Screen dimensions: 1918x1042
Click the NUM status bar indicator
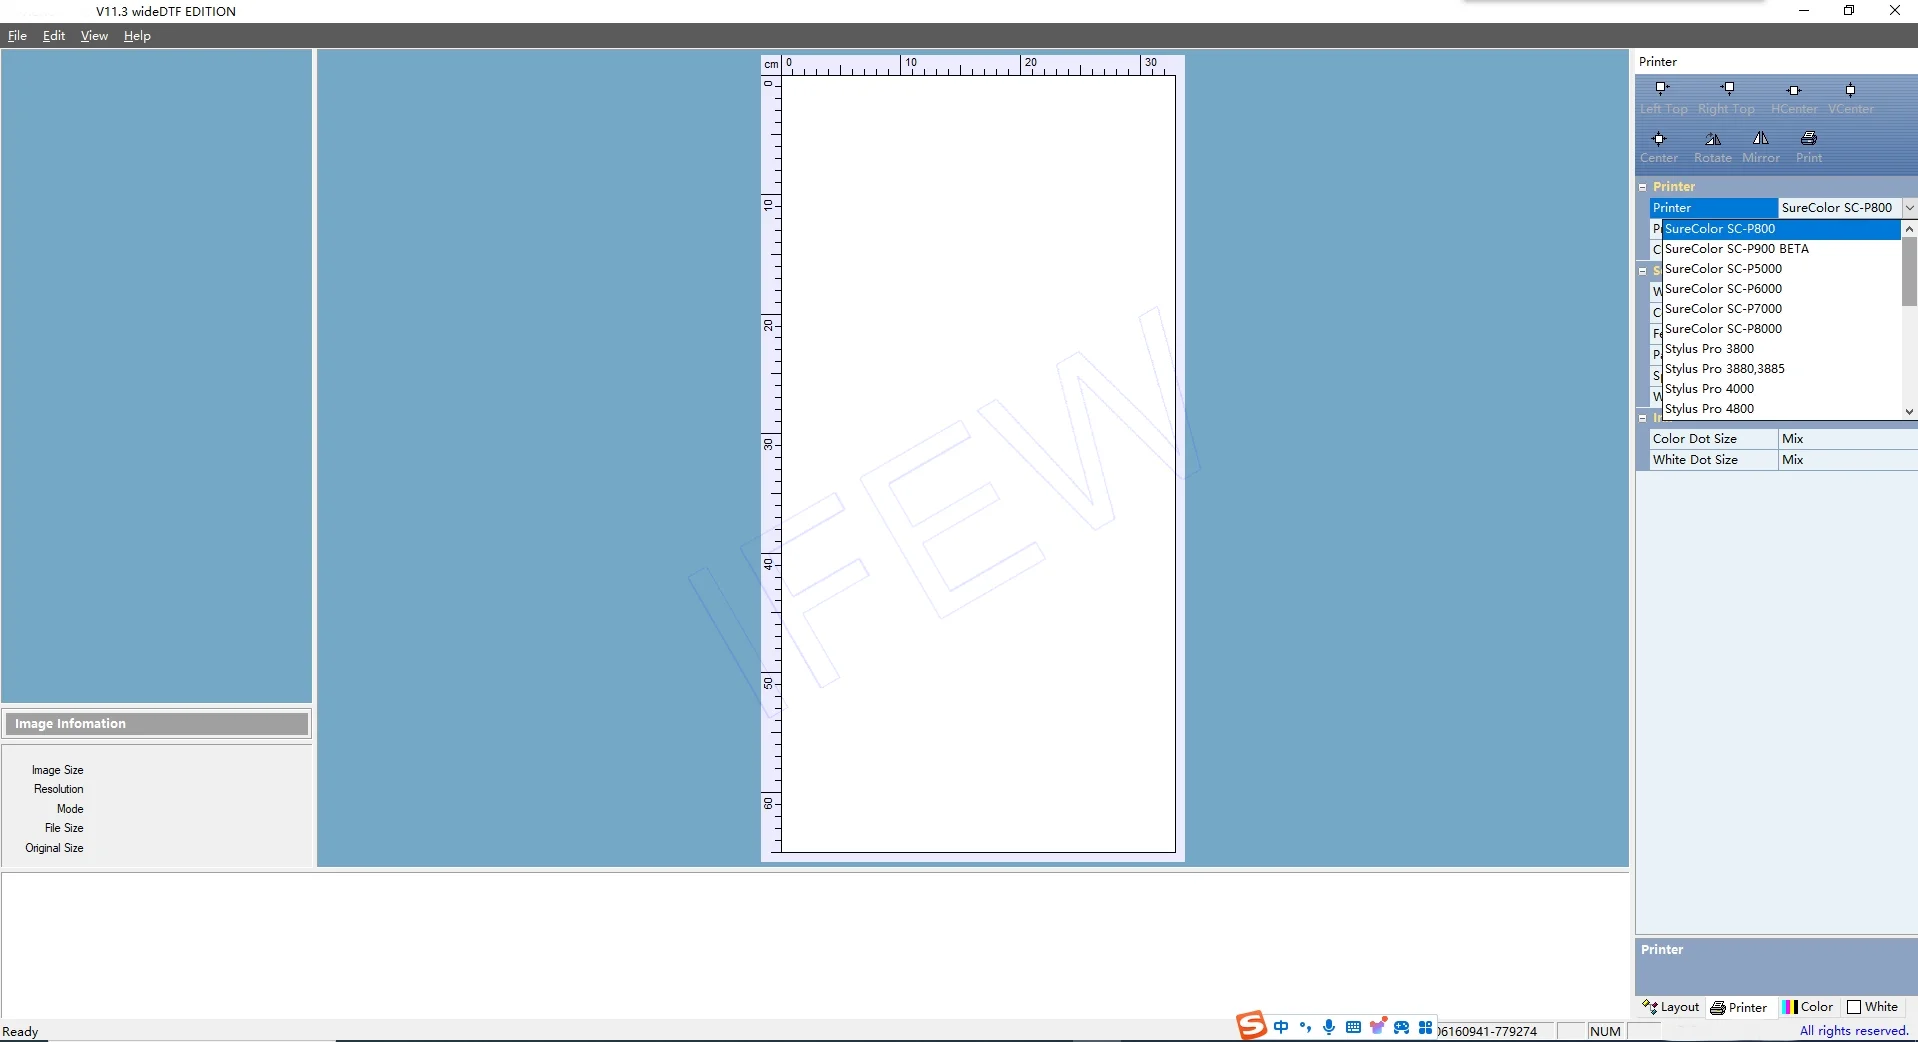click(1605, 1032)
